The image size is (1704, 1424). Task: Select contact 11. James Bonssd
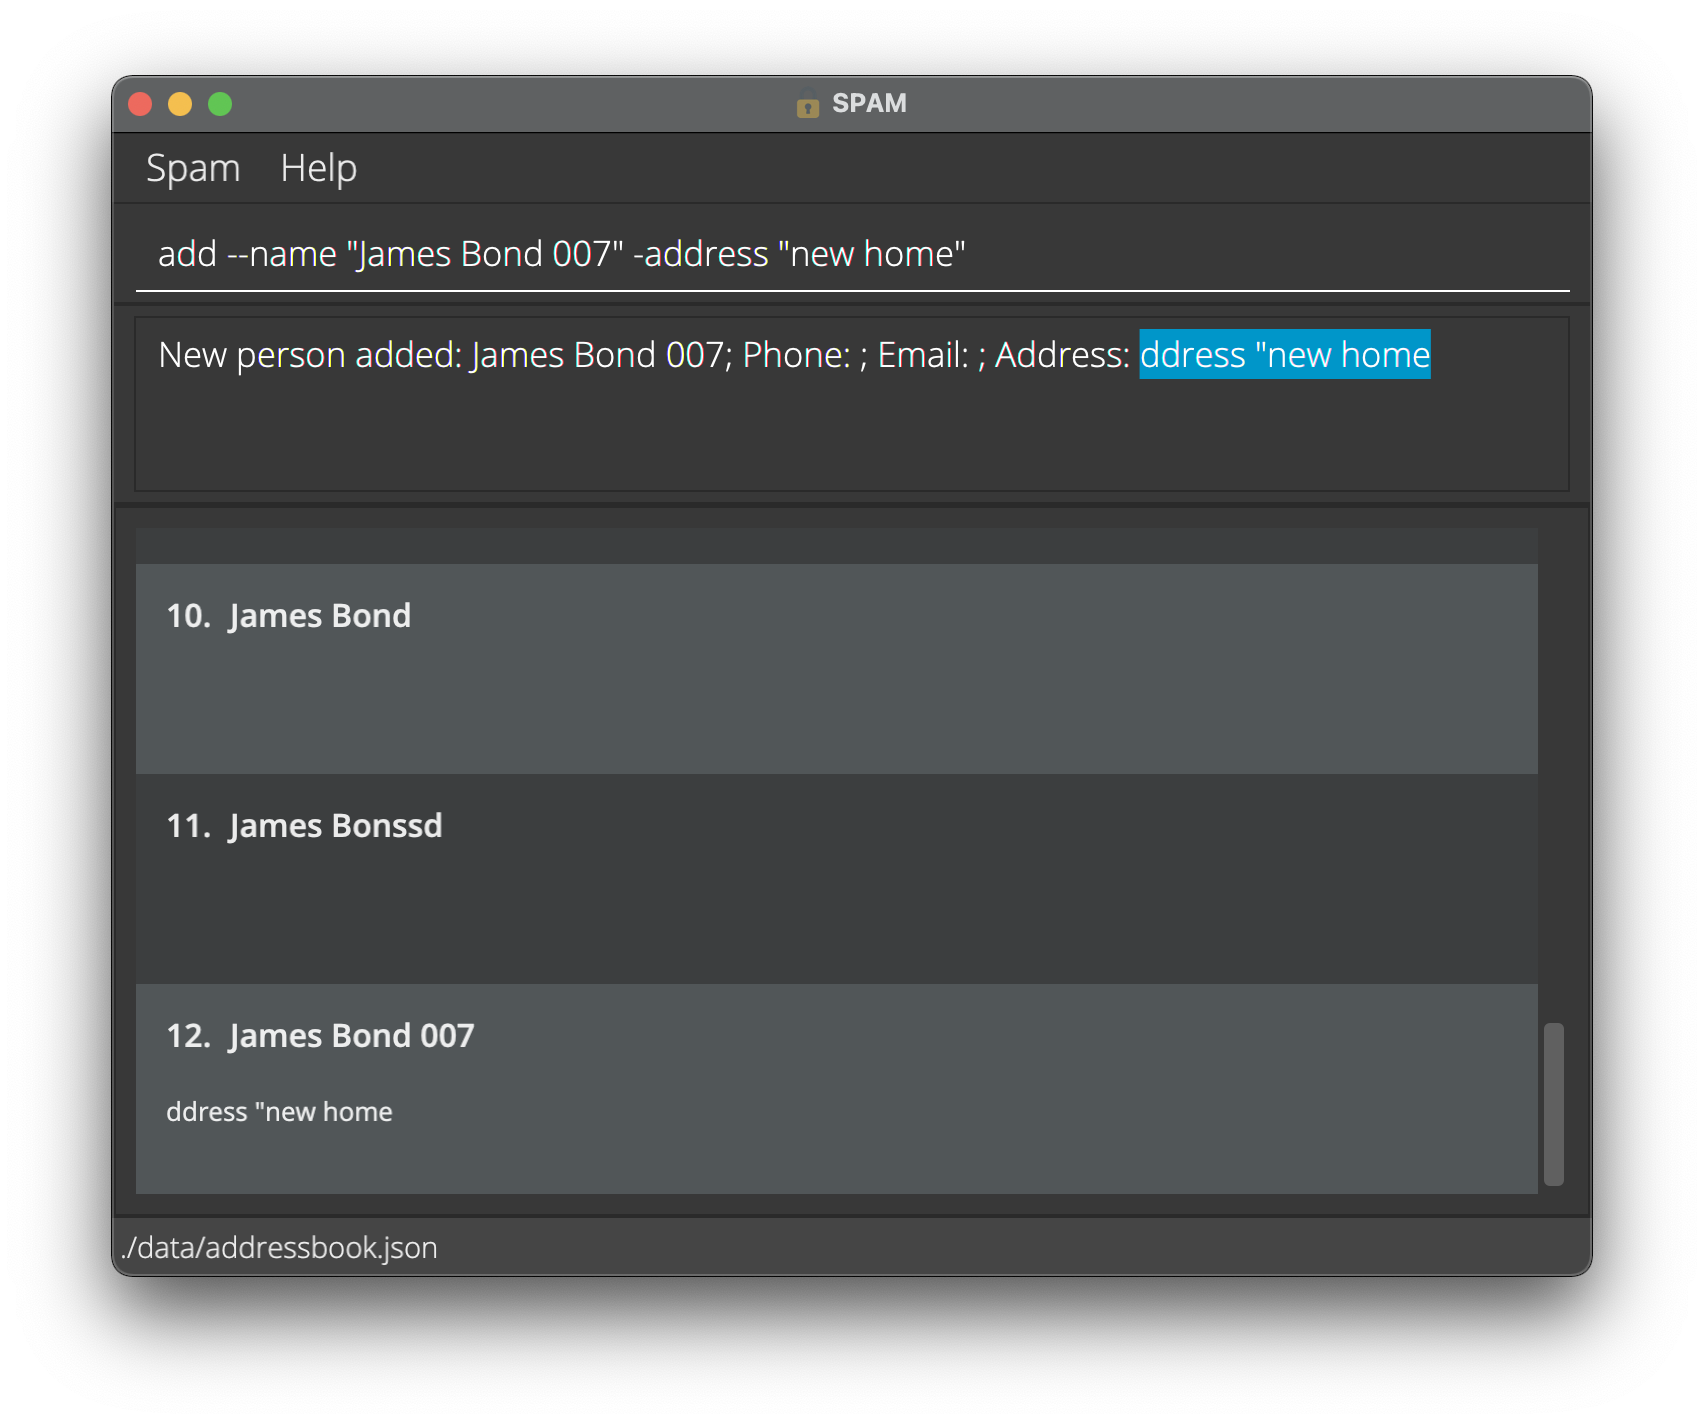tap(836, 878)
